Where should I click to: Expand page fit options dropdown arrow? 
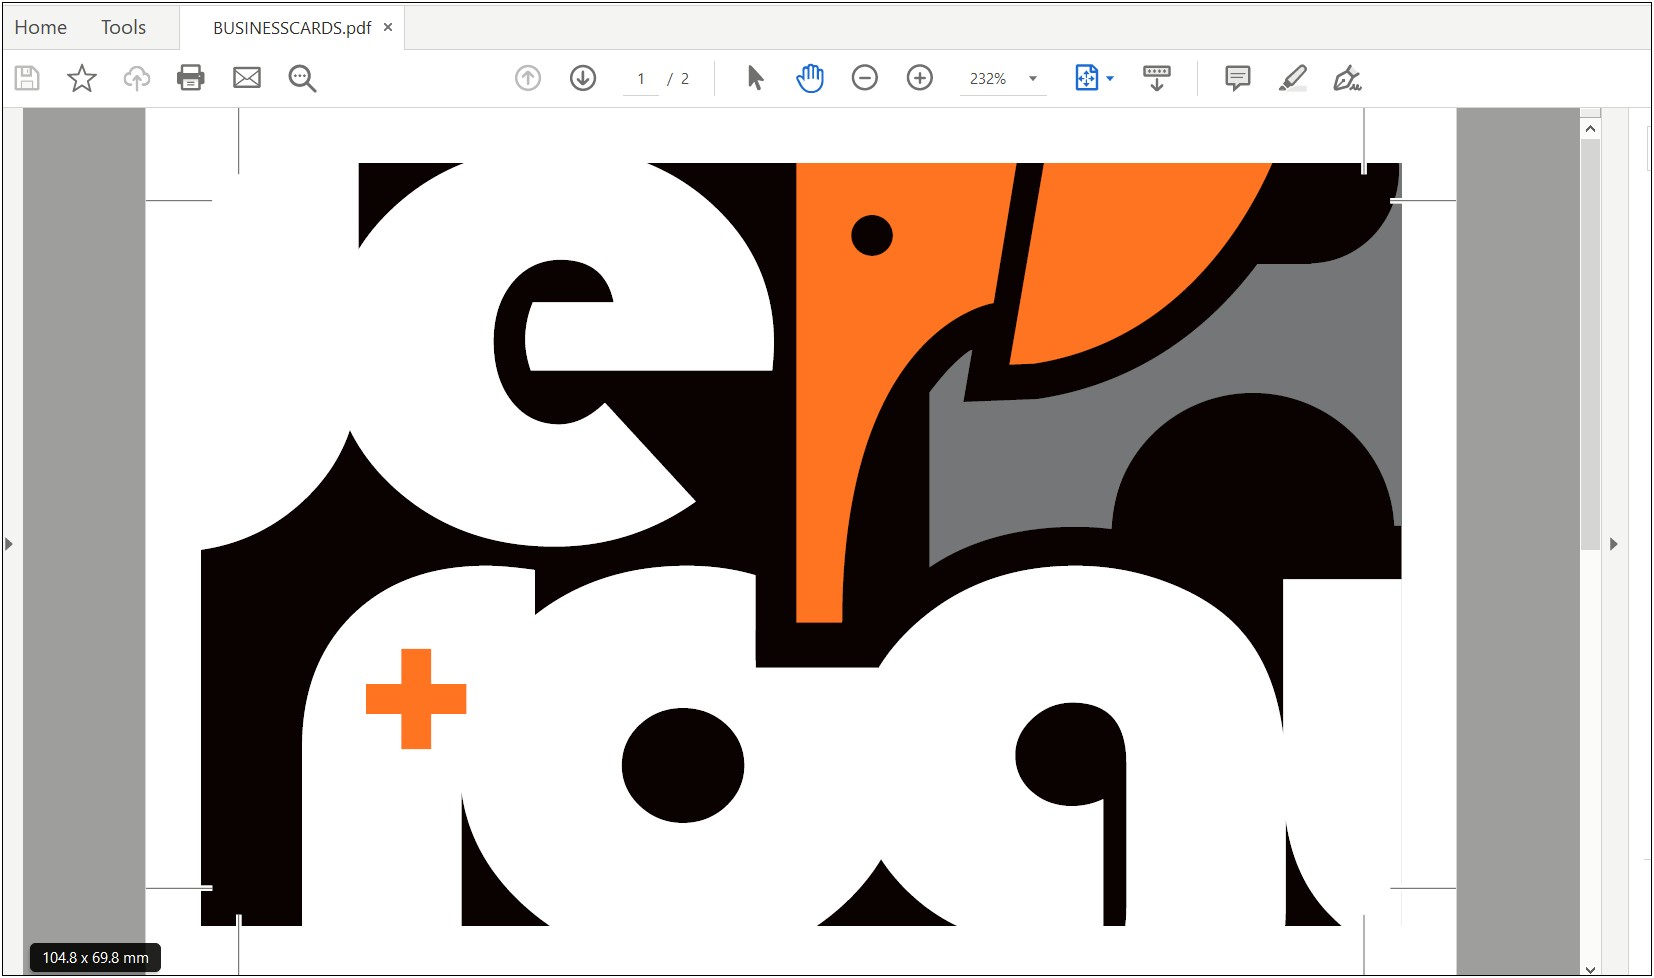pyautogui.click(x=1110, y=78)
